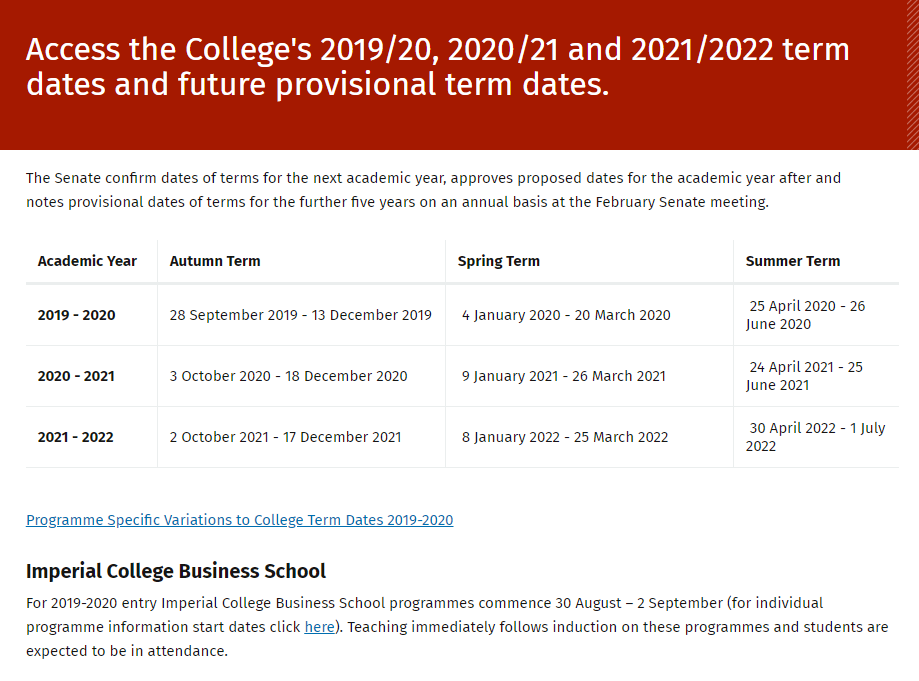Click the 4 January 2020 spring term cell
This screenshot has width=919, height=681.
566,315
